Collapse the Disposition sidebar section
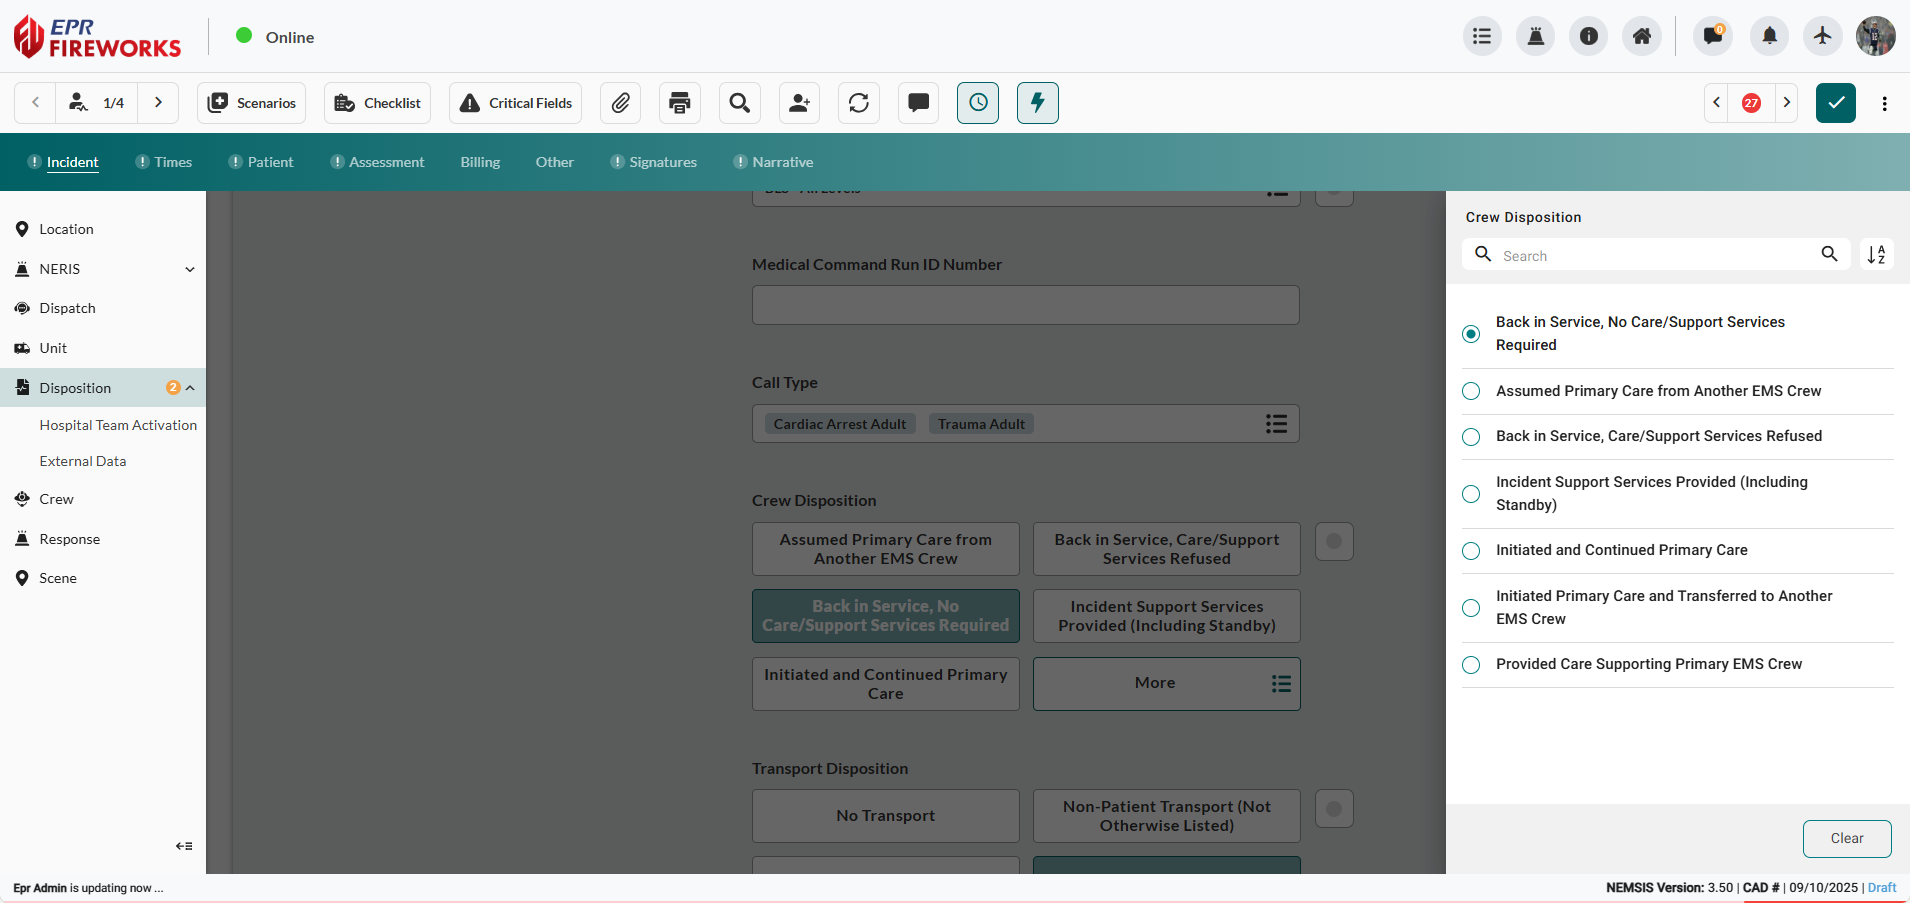 pyautogui.click(x=190, y=388)
